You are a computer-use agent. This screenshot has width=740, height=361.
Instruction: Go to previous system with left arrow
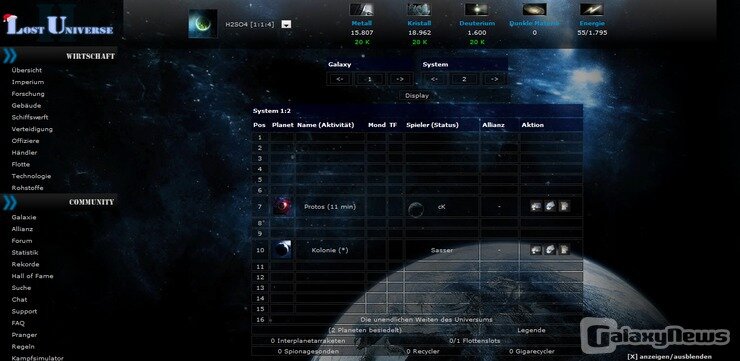pyautogui.click(x=435, y=79)
